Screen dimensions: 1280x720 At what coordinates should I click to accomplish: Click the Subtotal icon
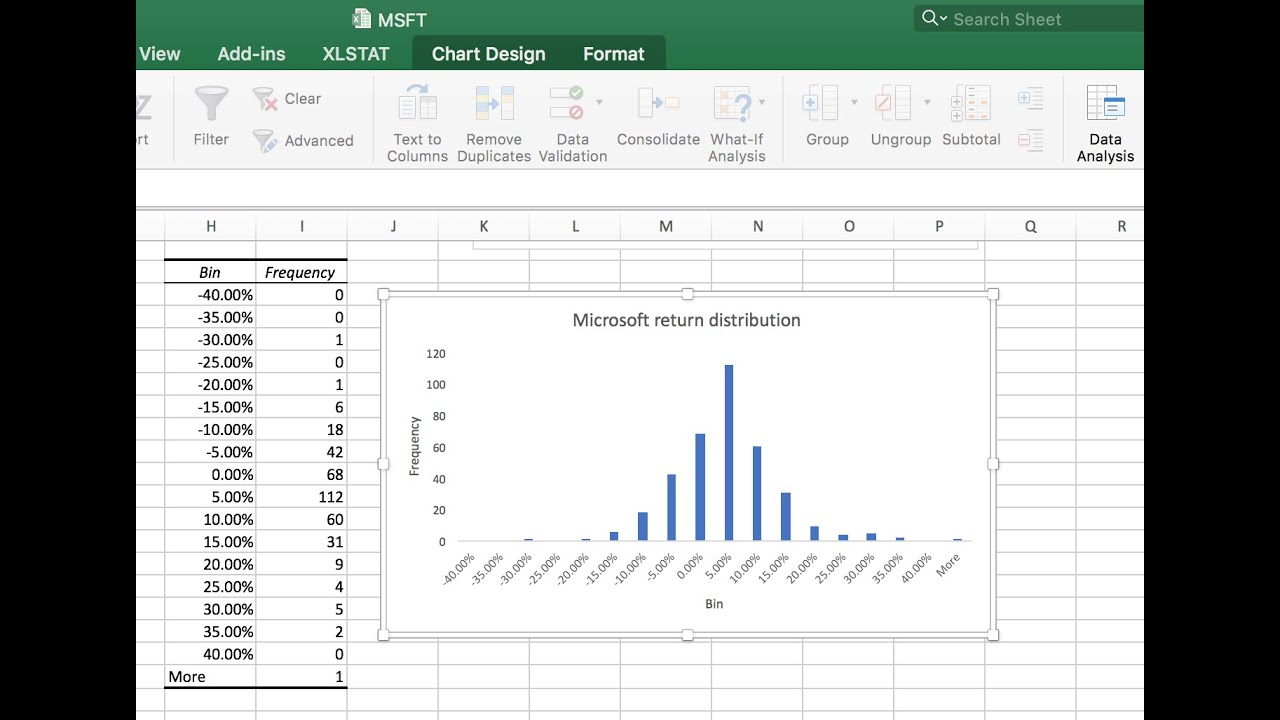971,103
